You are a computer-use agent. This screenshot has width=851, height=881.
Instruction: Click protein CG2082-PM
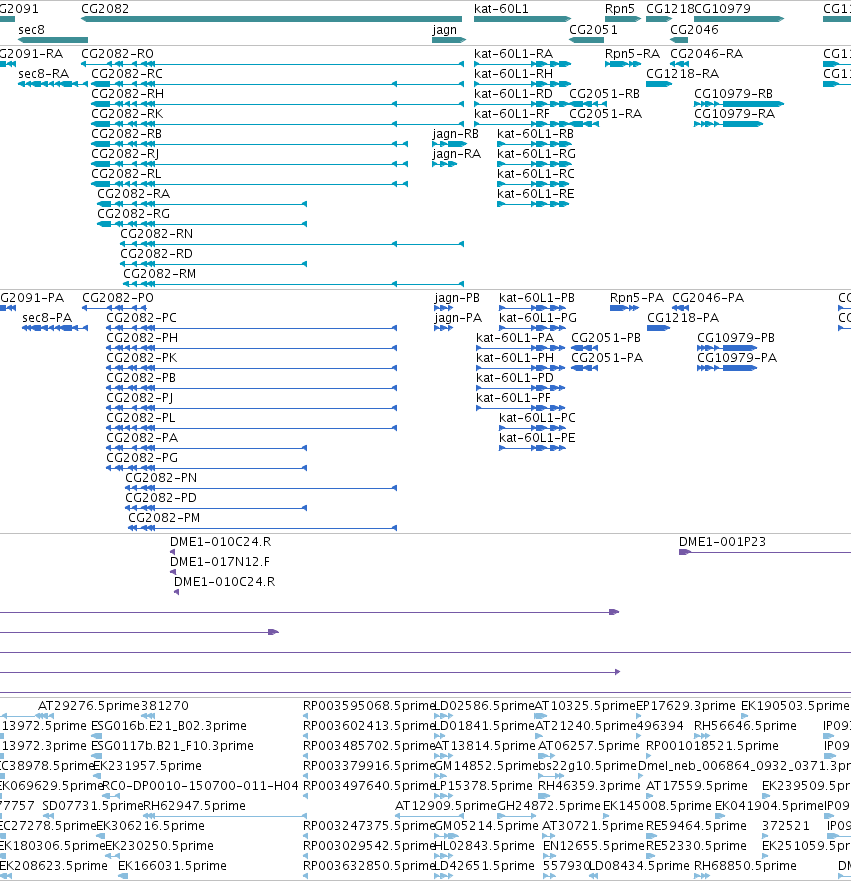tap(263, 528)
